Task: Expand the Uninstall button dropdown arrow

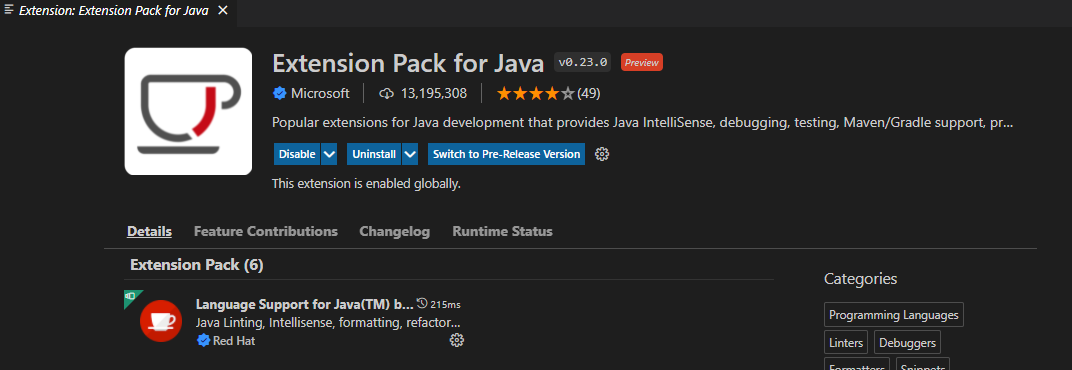Action: (x=410, y=154)
